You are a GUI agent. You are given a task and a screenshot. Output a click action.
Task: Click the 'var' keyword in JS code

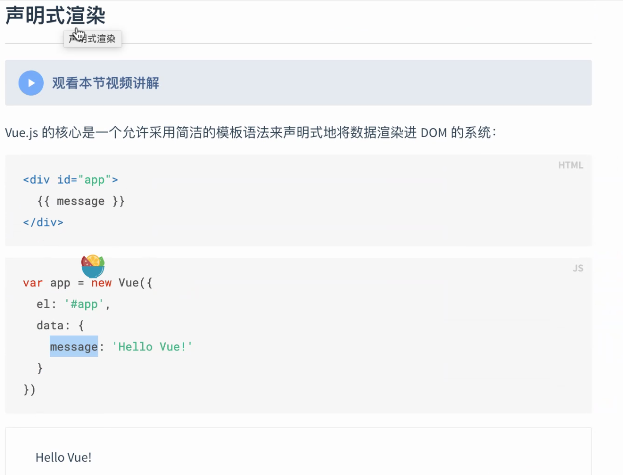(33, 283)
